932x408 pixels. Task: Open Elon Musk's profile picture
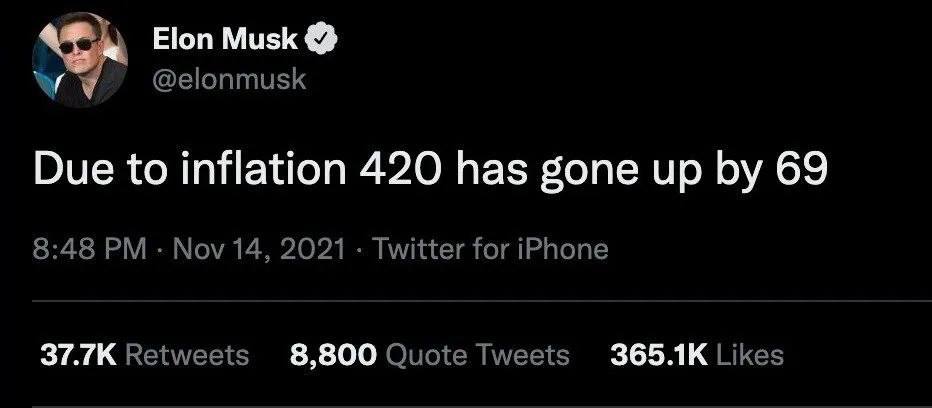point(82,60)
